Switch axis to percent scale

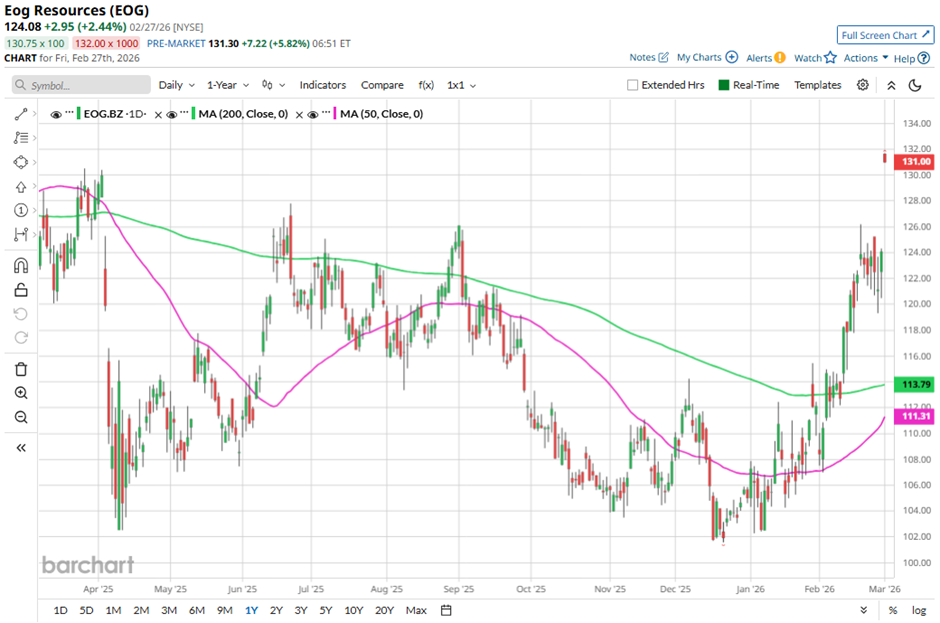pyautogui.click(x=893, y=610)
